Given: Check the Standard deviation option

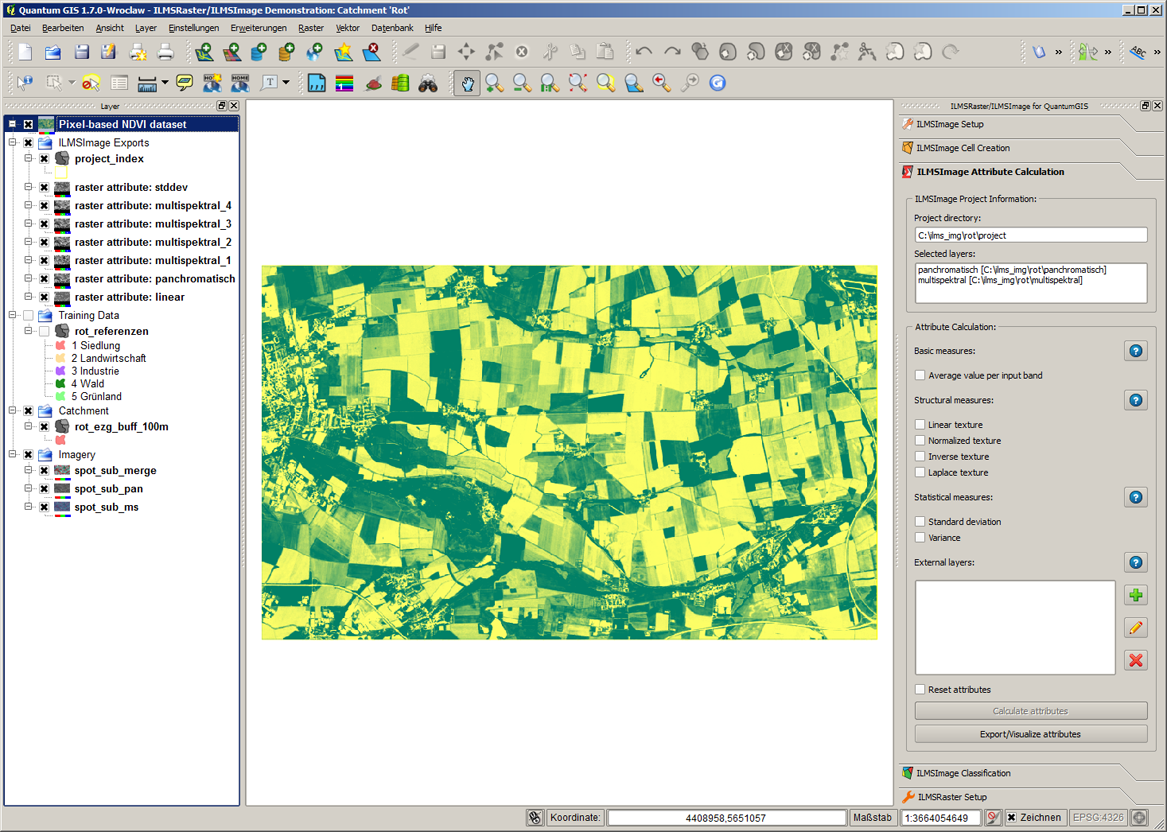Looking at the screenshot, I should point(920,522).
